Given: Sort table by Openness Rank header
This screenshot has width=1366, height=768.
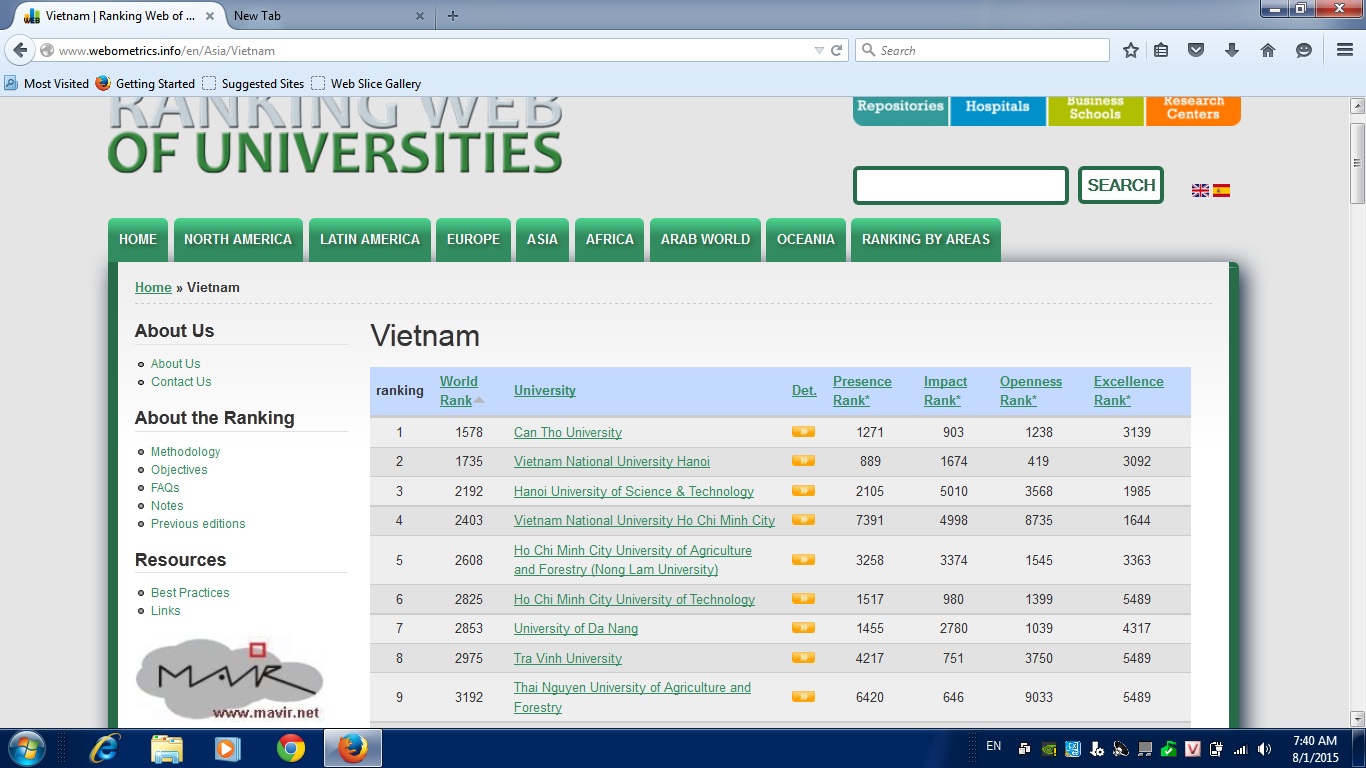Looking at the screenshot, I should click(1031, 391).
